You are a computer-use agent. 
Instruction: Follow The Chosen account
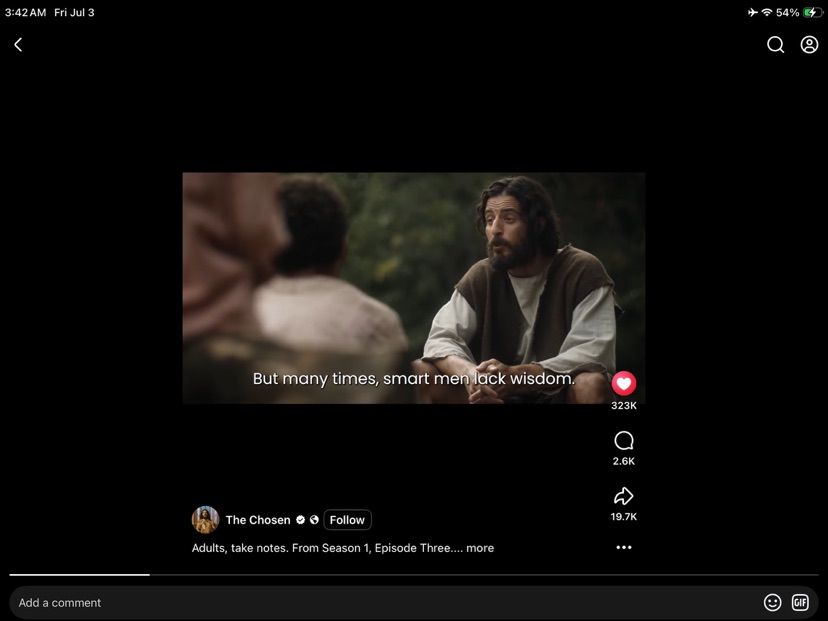tap(347, 520)
